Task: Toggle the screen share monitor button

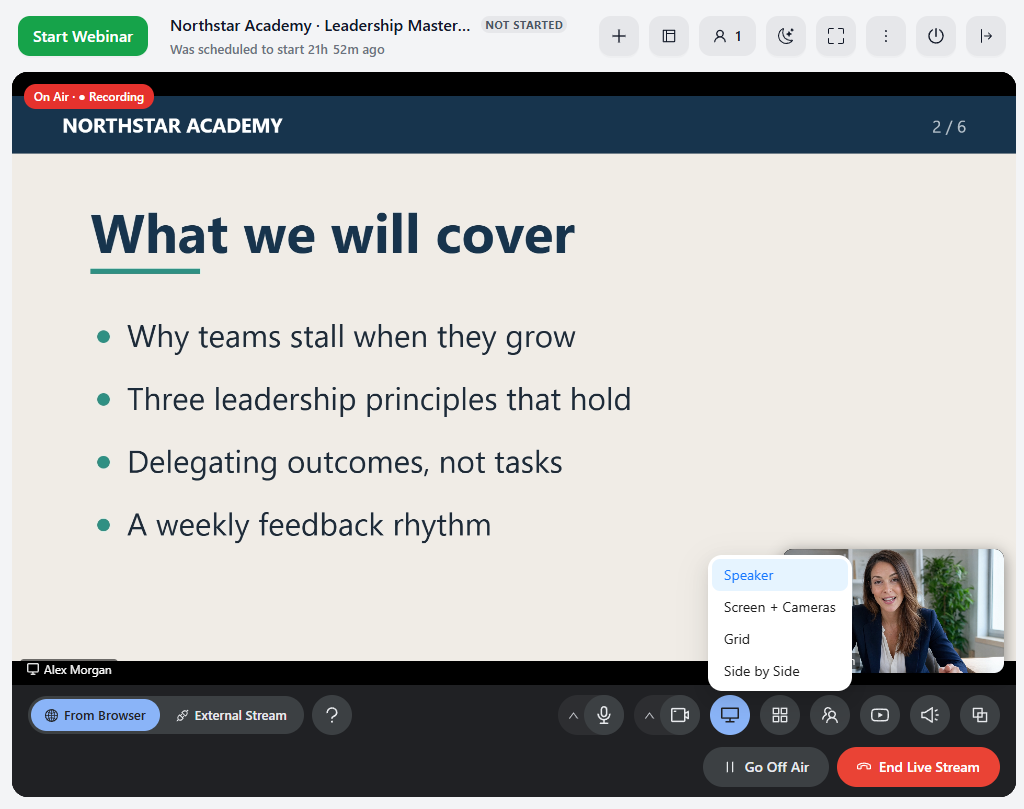Action: pos(730,716)
